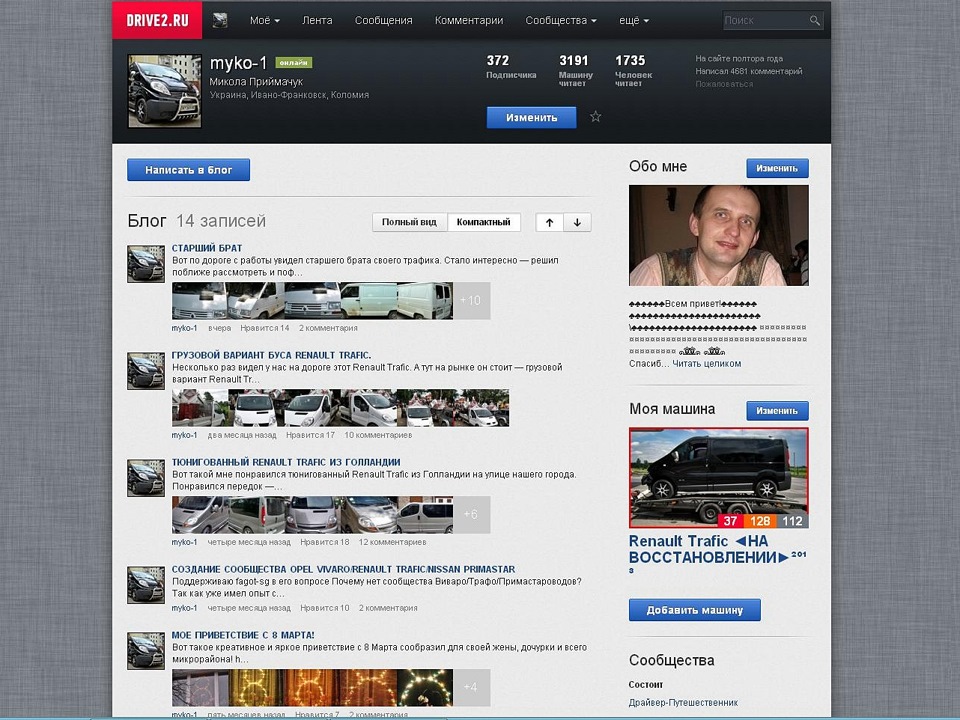Open Сообщения in the navigation bar

[383, 20]
